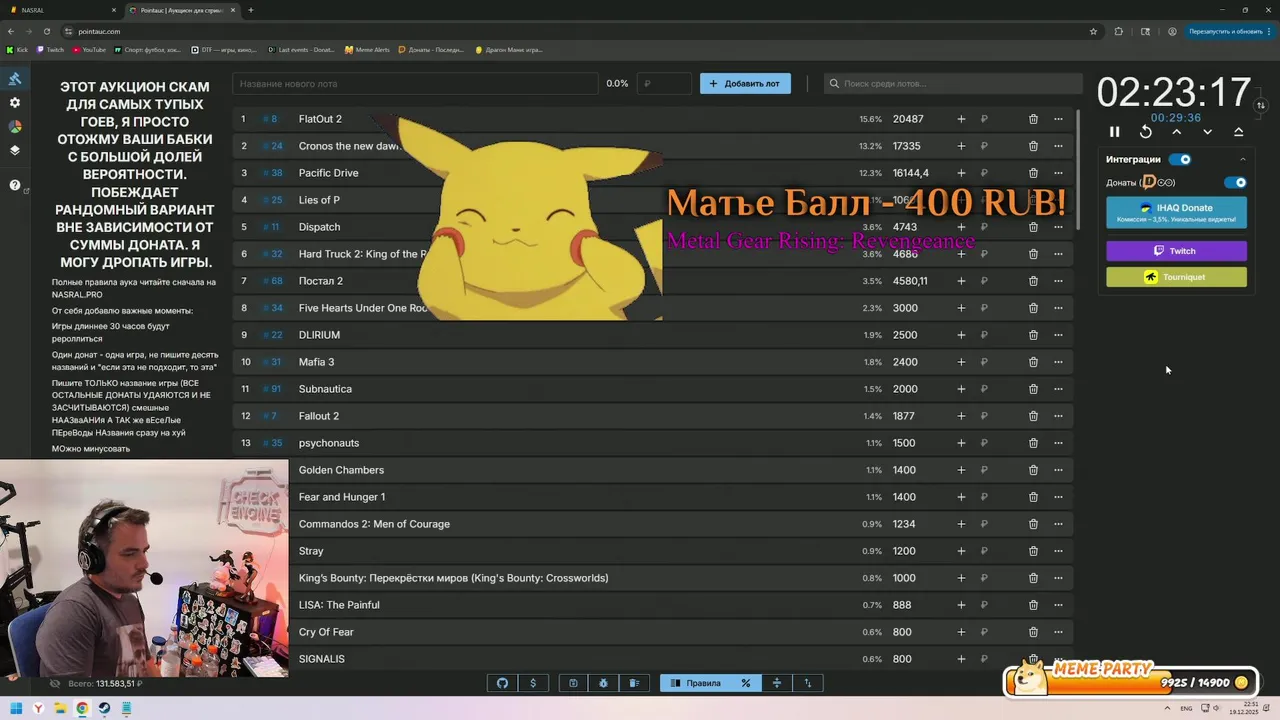The height and width of the screenshot is (720, 1280).
Task: Reset the timer with circular arrow
Action: (1146, 132)
